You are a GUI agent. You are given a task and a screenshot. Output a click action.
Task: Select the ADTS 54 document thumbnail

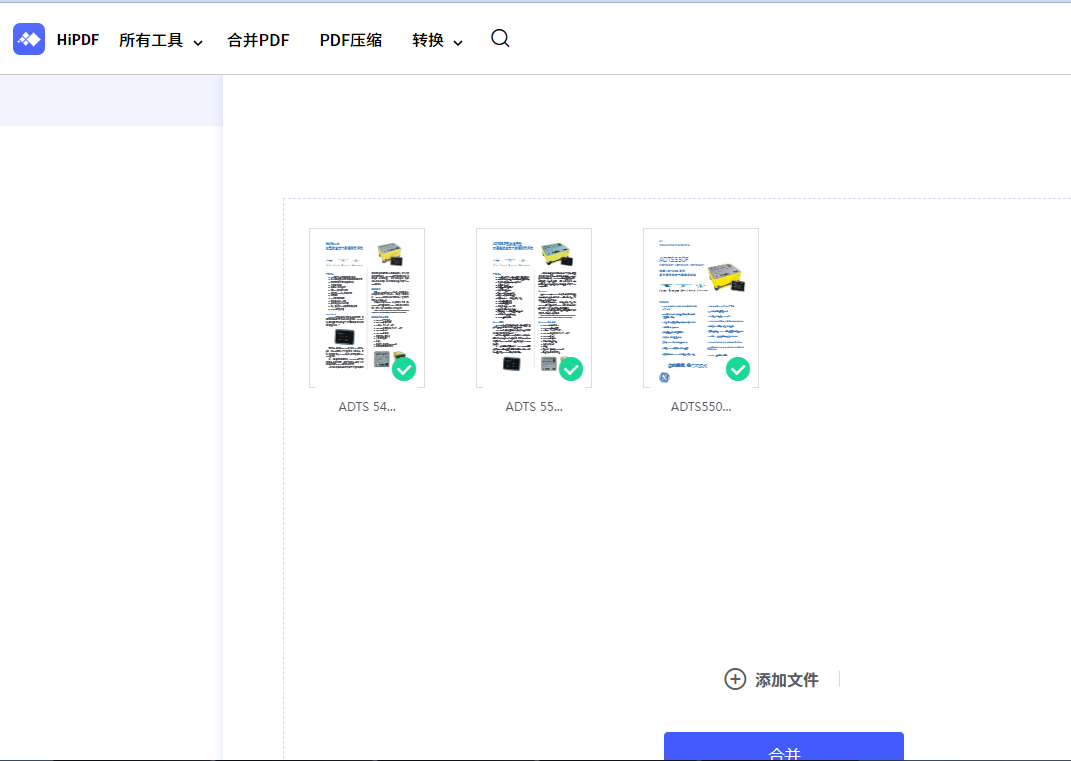[366, 306]
